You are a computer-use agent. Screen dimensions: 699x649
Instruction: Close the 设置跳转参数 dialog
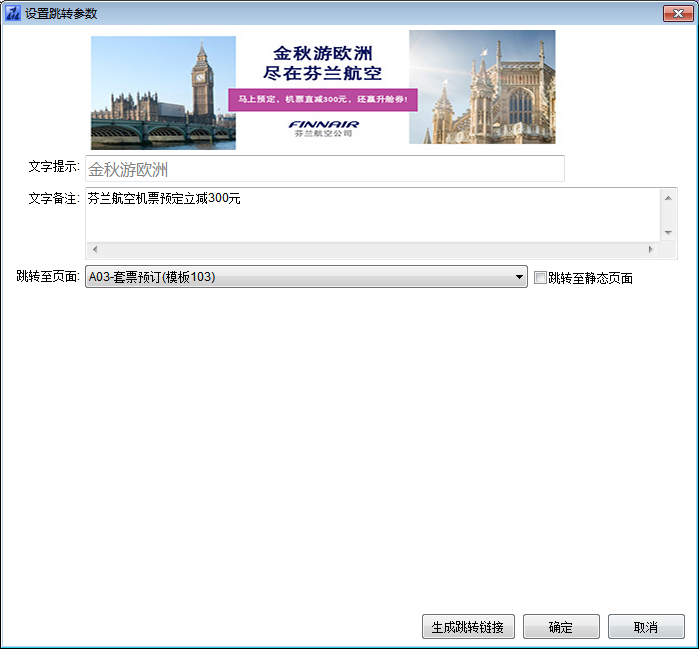click(x=678, y=13)
